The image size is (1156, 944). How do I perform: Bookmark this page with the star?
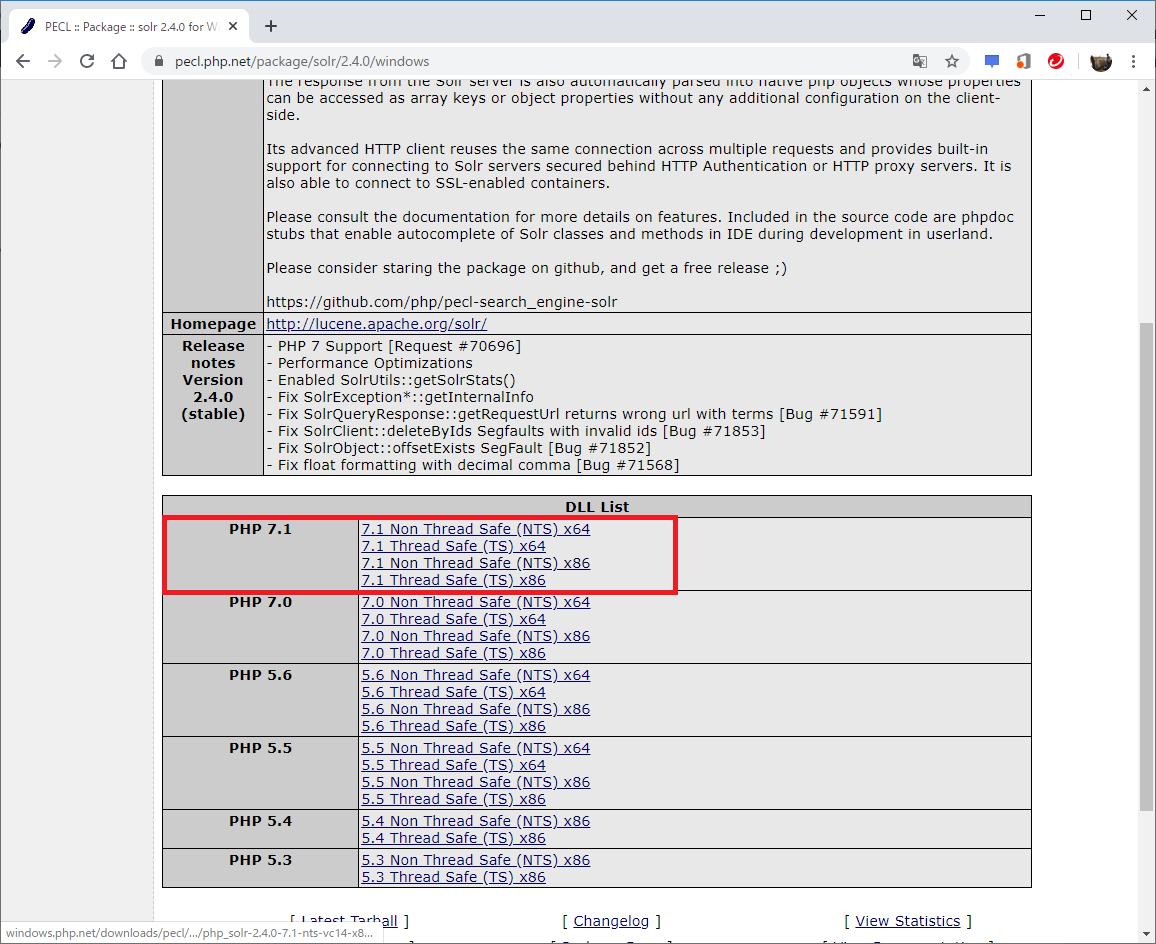point(952,61)
